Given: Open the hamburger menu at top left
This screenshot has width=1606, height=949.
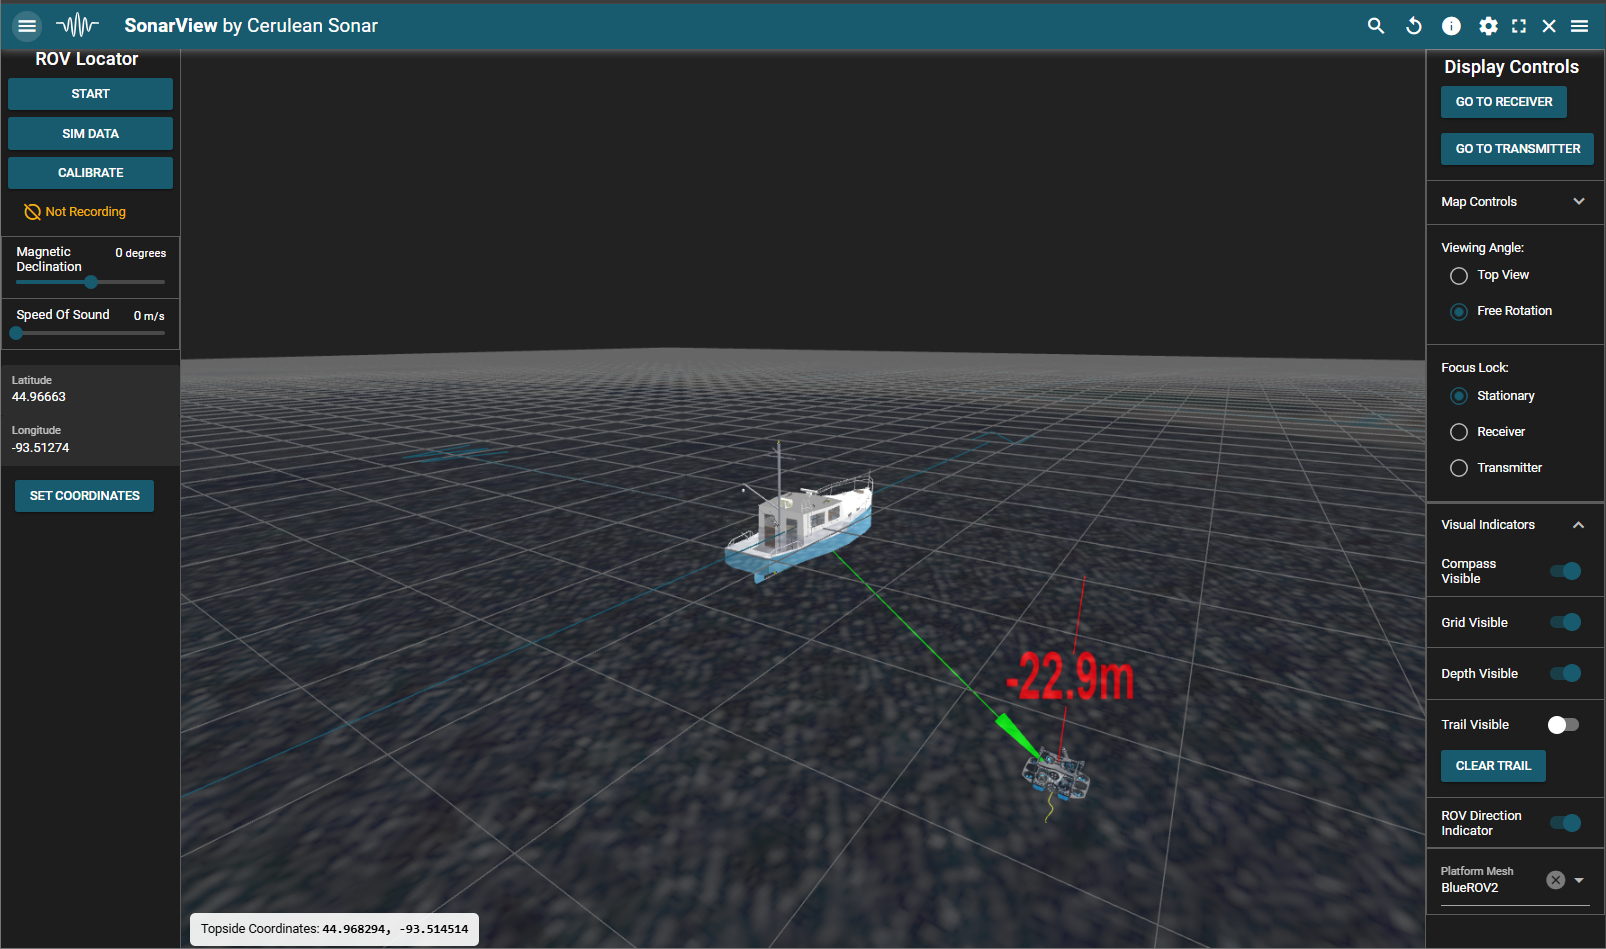Looking at the screenshot, I should [27, 26].
